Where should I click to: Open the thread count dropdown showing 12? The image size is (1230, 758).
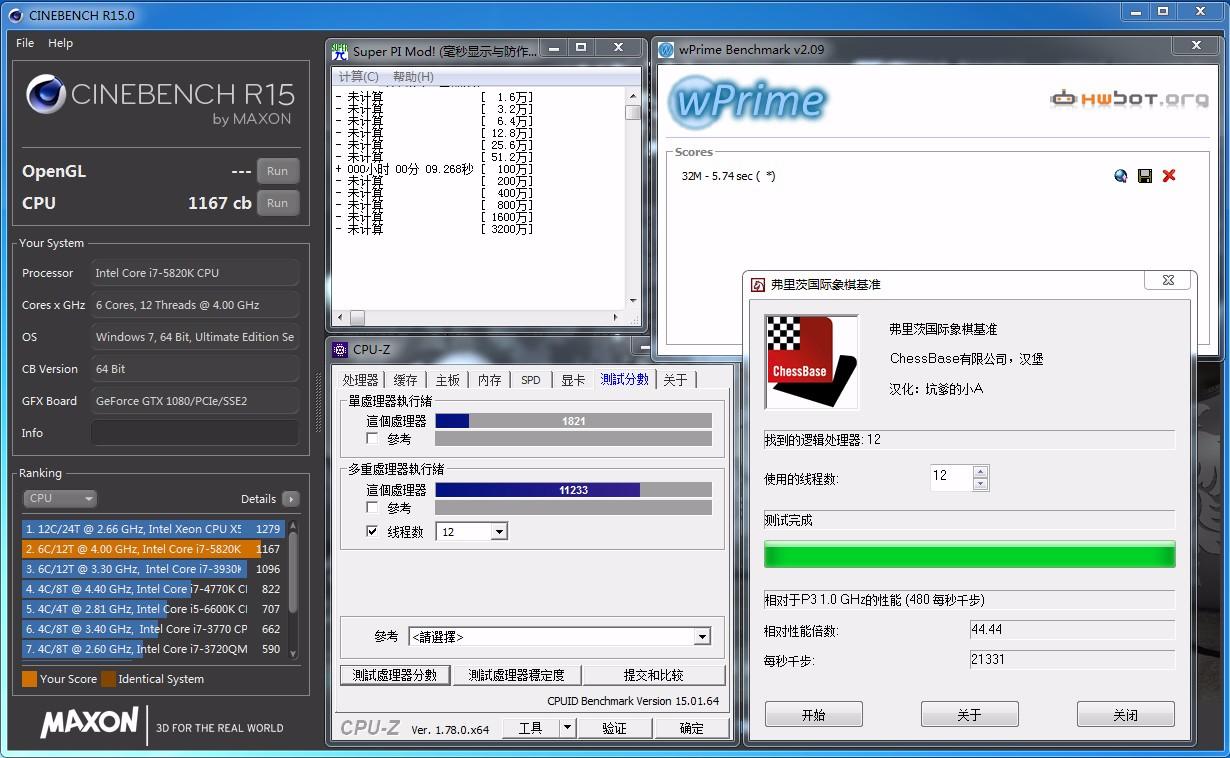[498, 532]
